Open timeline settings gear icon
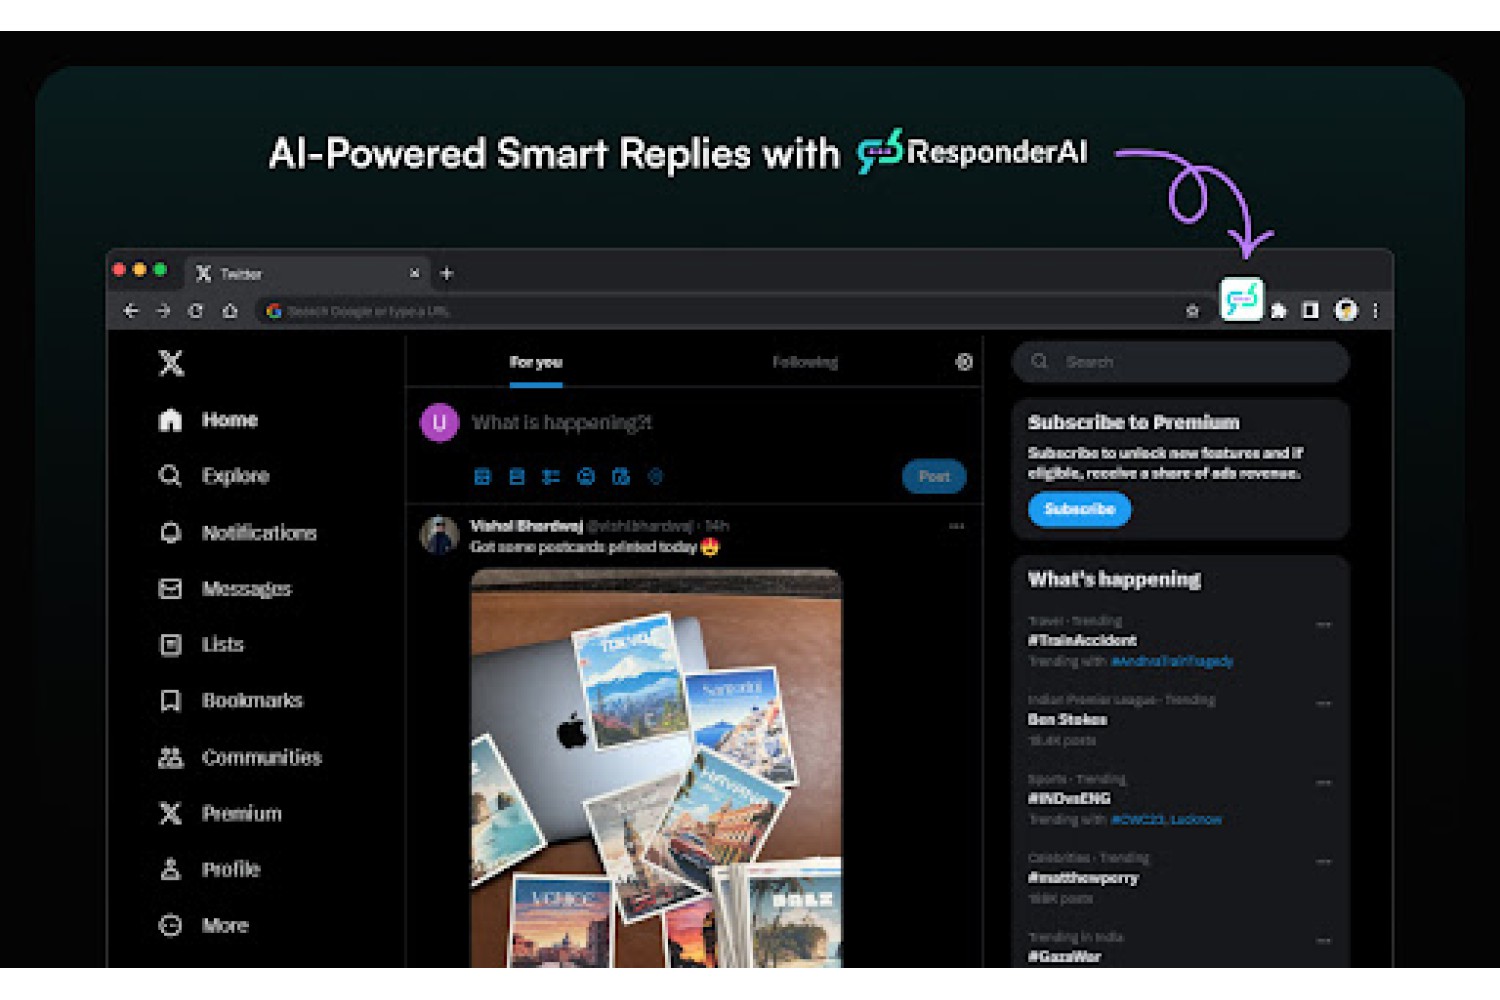The height and width of the screenshot is (1000, 1500). tap(964, 362)
